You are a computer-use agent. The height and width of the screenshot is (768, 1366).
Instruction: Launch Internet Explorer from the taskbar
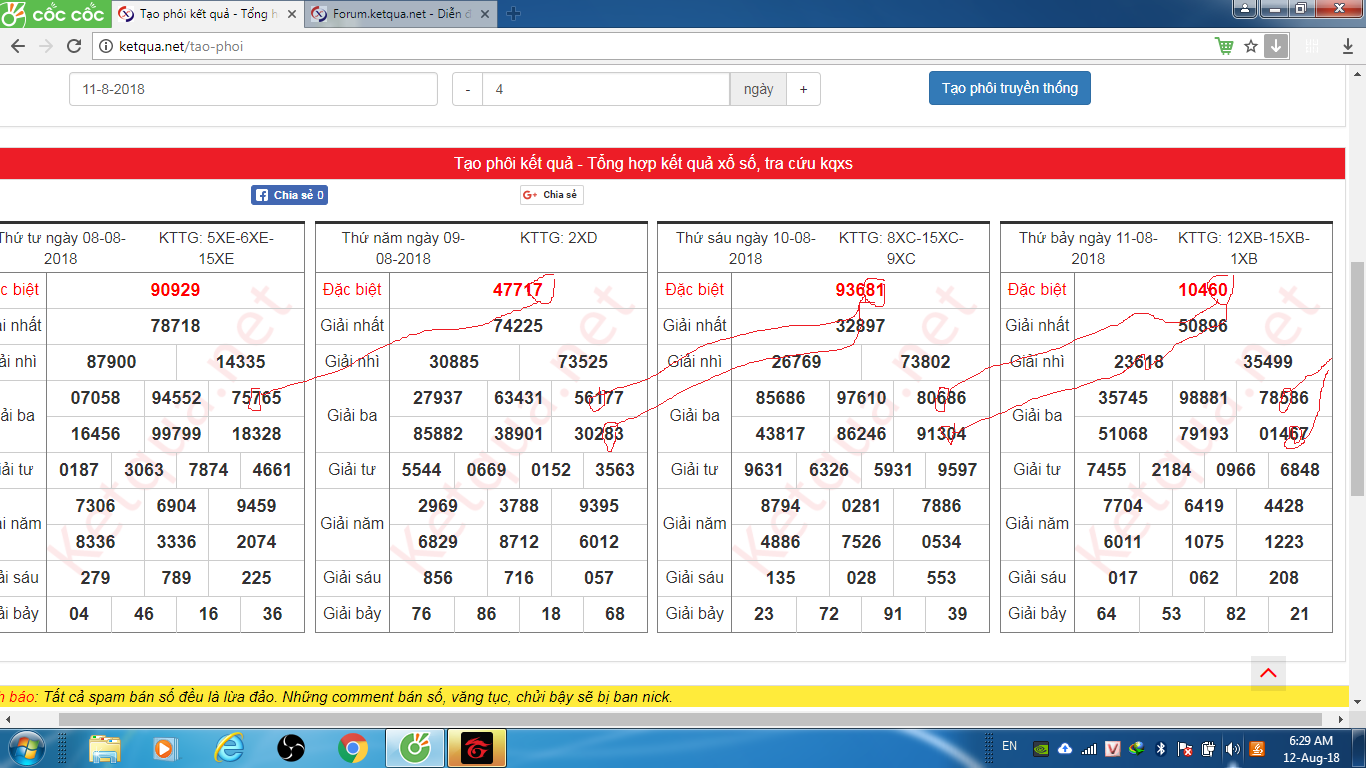pos(229,748)
